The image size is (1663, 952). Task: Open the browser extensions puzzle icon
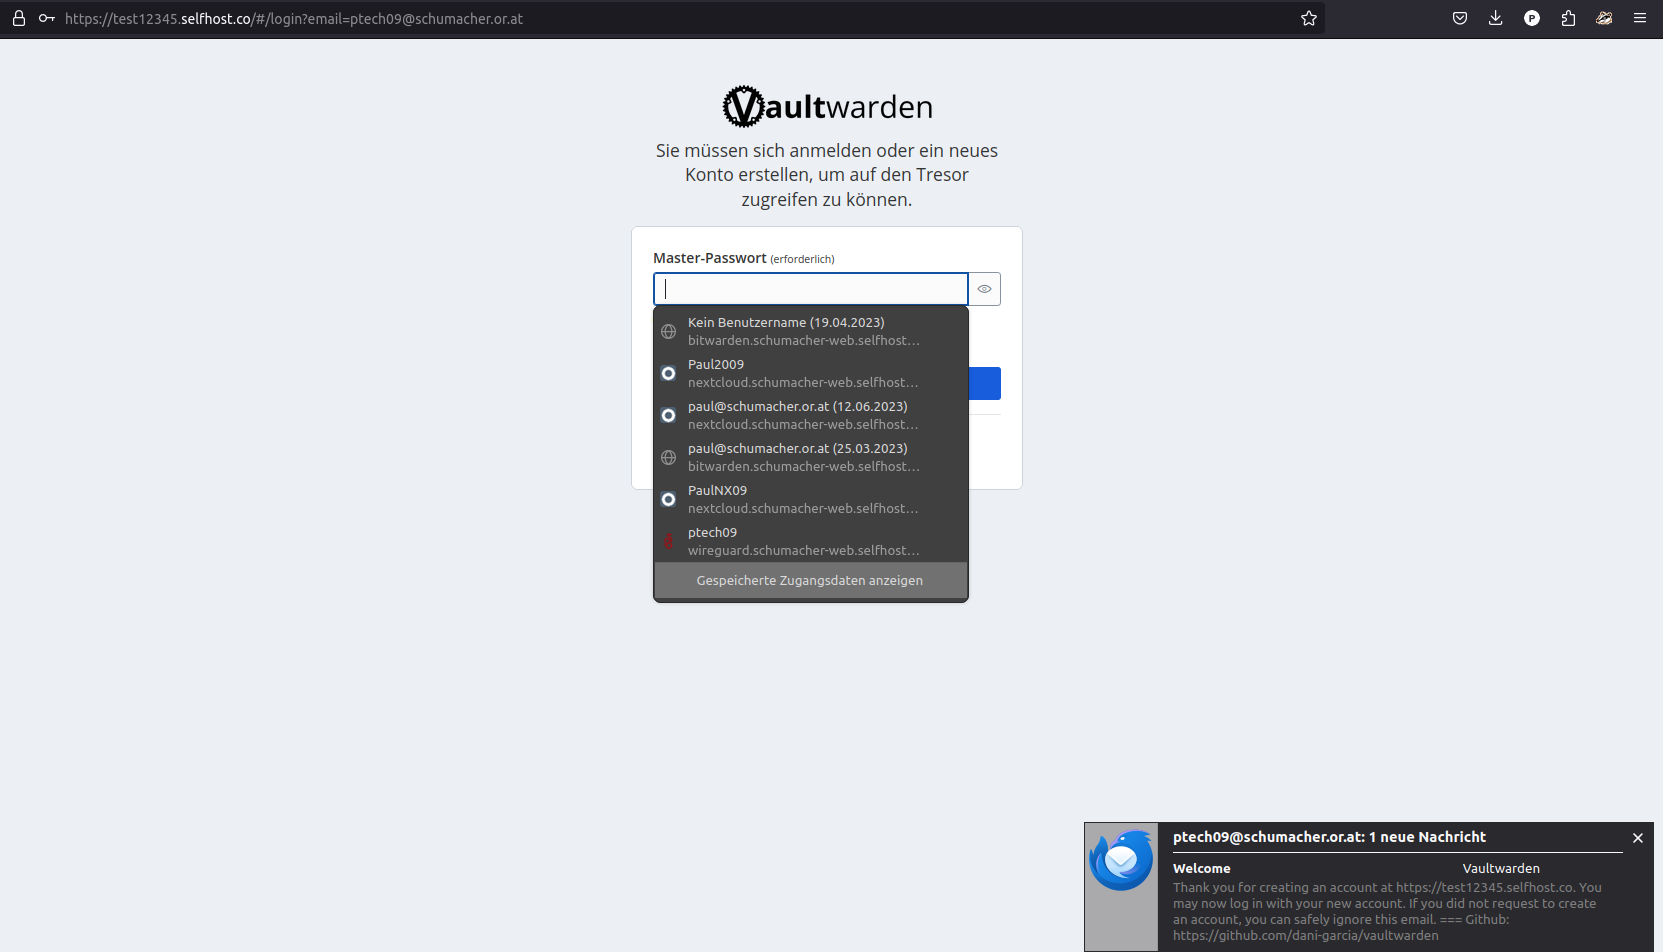pyautogui.click(x=1567, y=18)
